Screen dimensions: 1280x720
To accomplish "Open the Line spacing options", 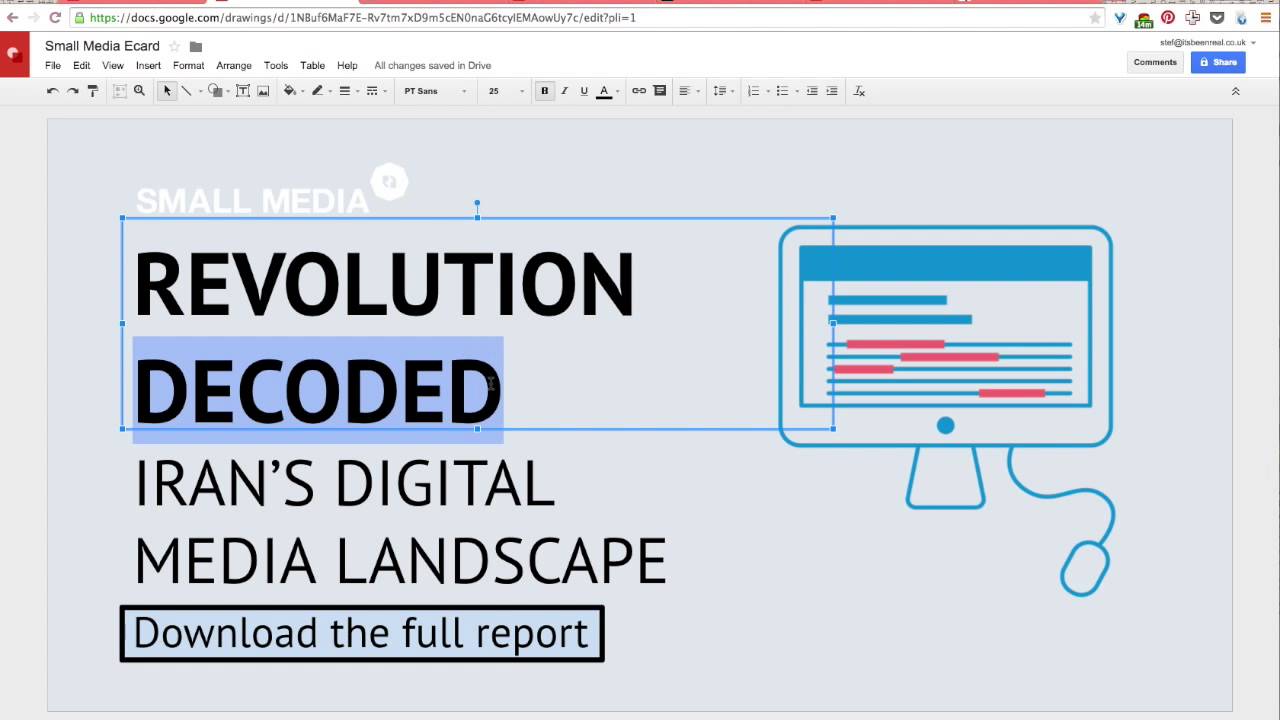I will pyautogui.click(x=719, y=91).
